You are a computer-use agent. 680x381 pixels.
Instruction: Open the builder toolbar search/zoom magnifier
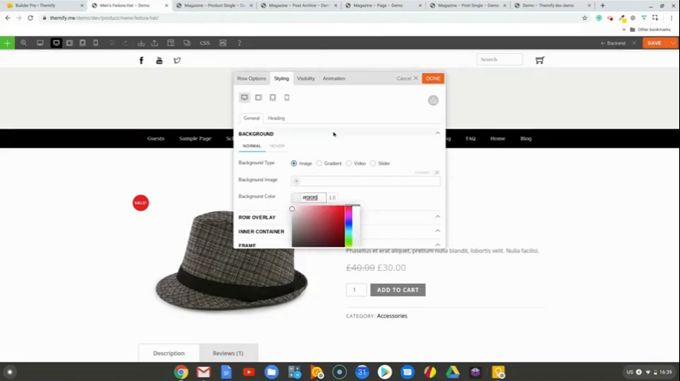tap(24, 43)
